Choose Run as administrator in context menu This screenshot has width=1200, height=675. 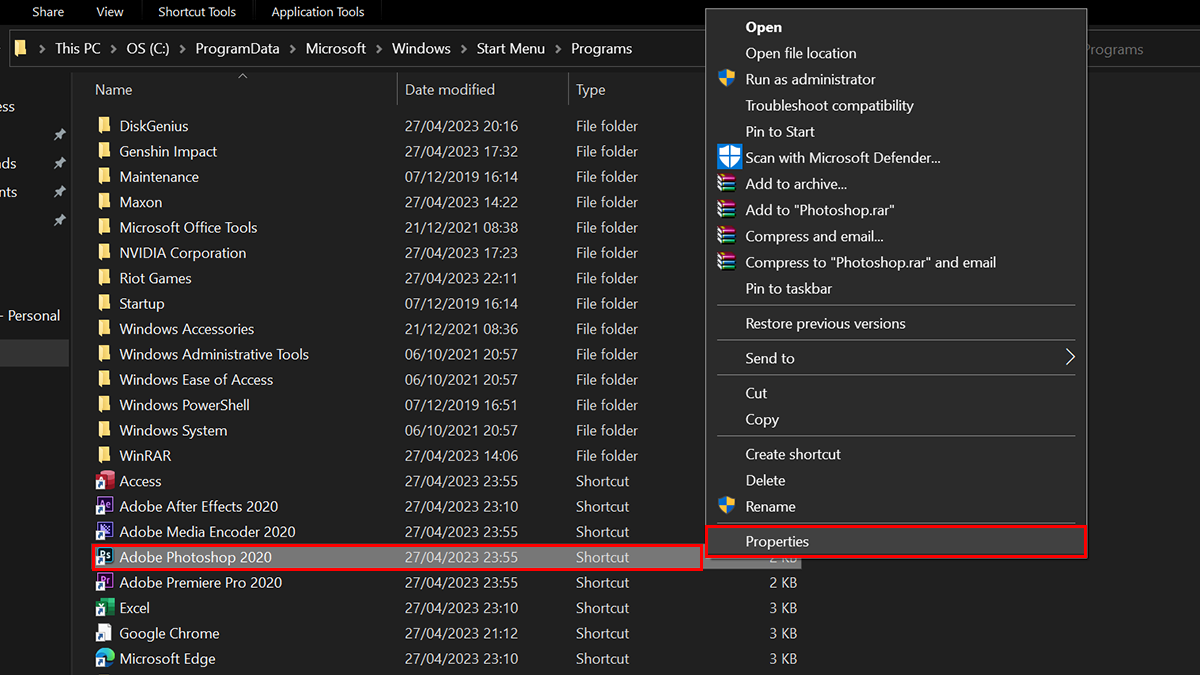coord(810,79)
